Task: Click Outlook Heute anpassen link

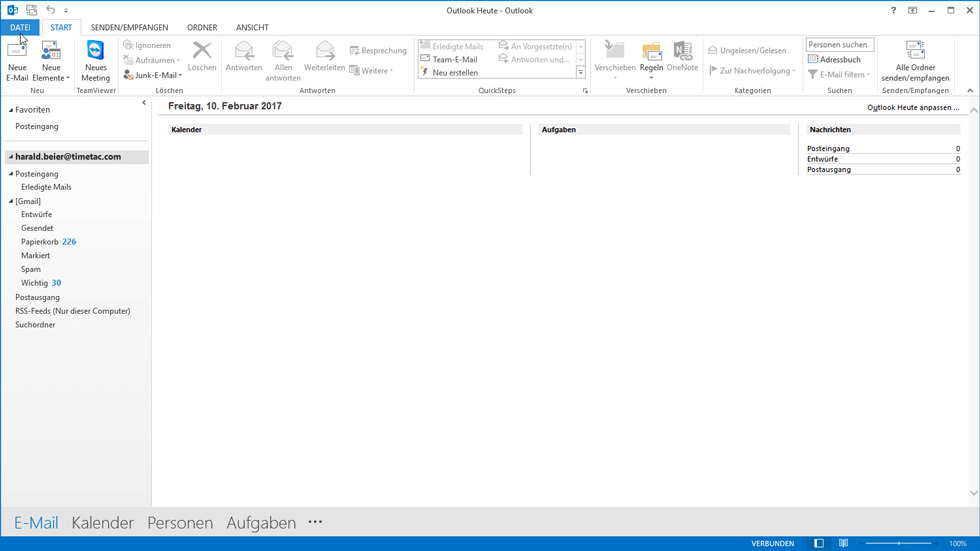Action: [x=912, y=107]
